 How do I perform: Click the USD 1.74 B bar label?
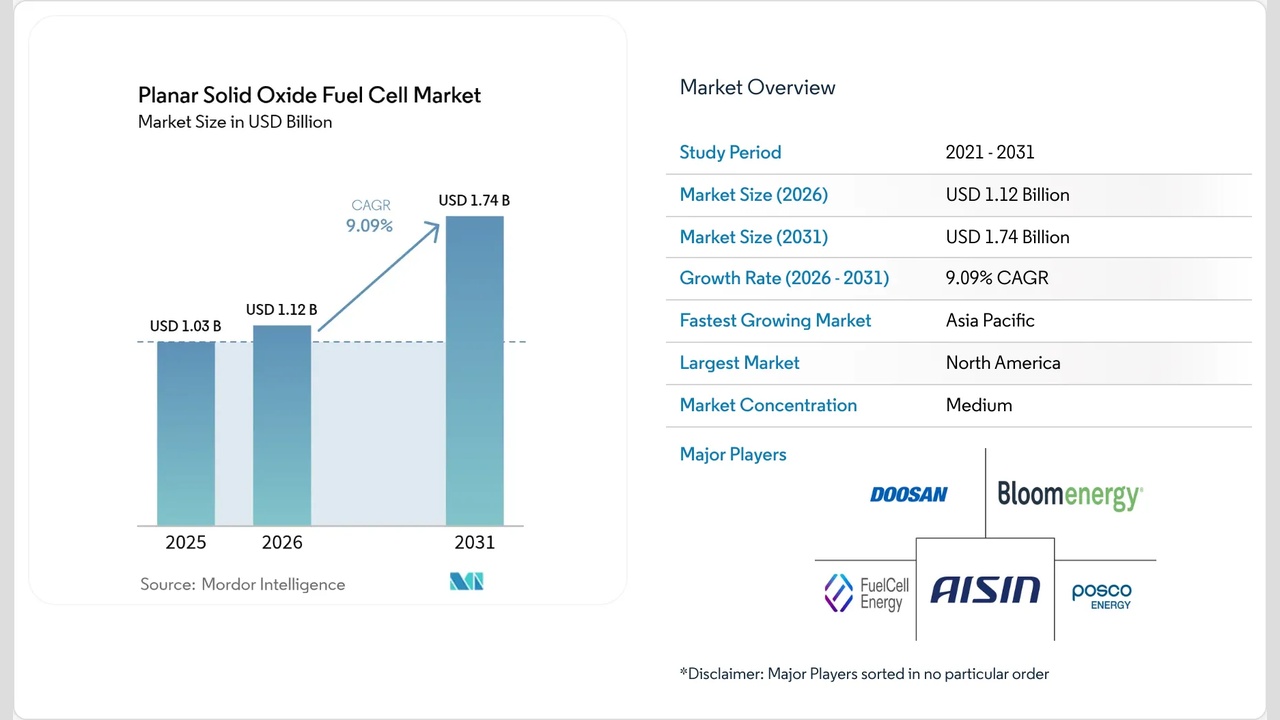point(474,200)
